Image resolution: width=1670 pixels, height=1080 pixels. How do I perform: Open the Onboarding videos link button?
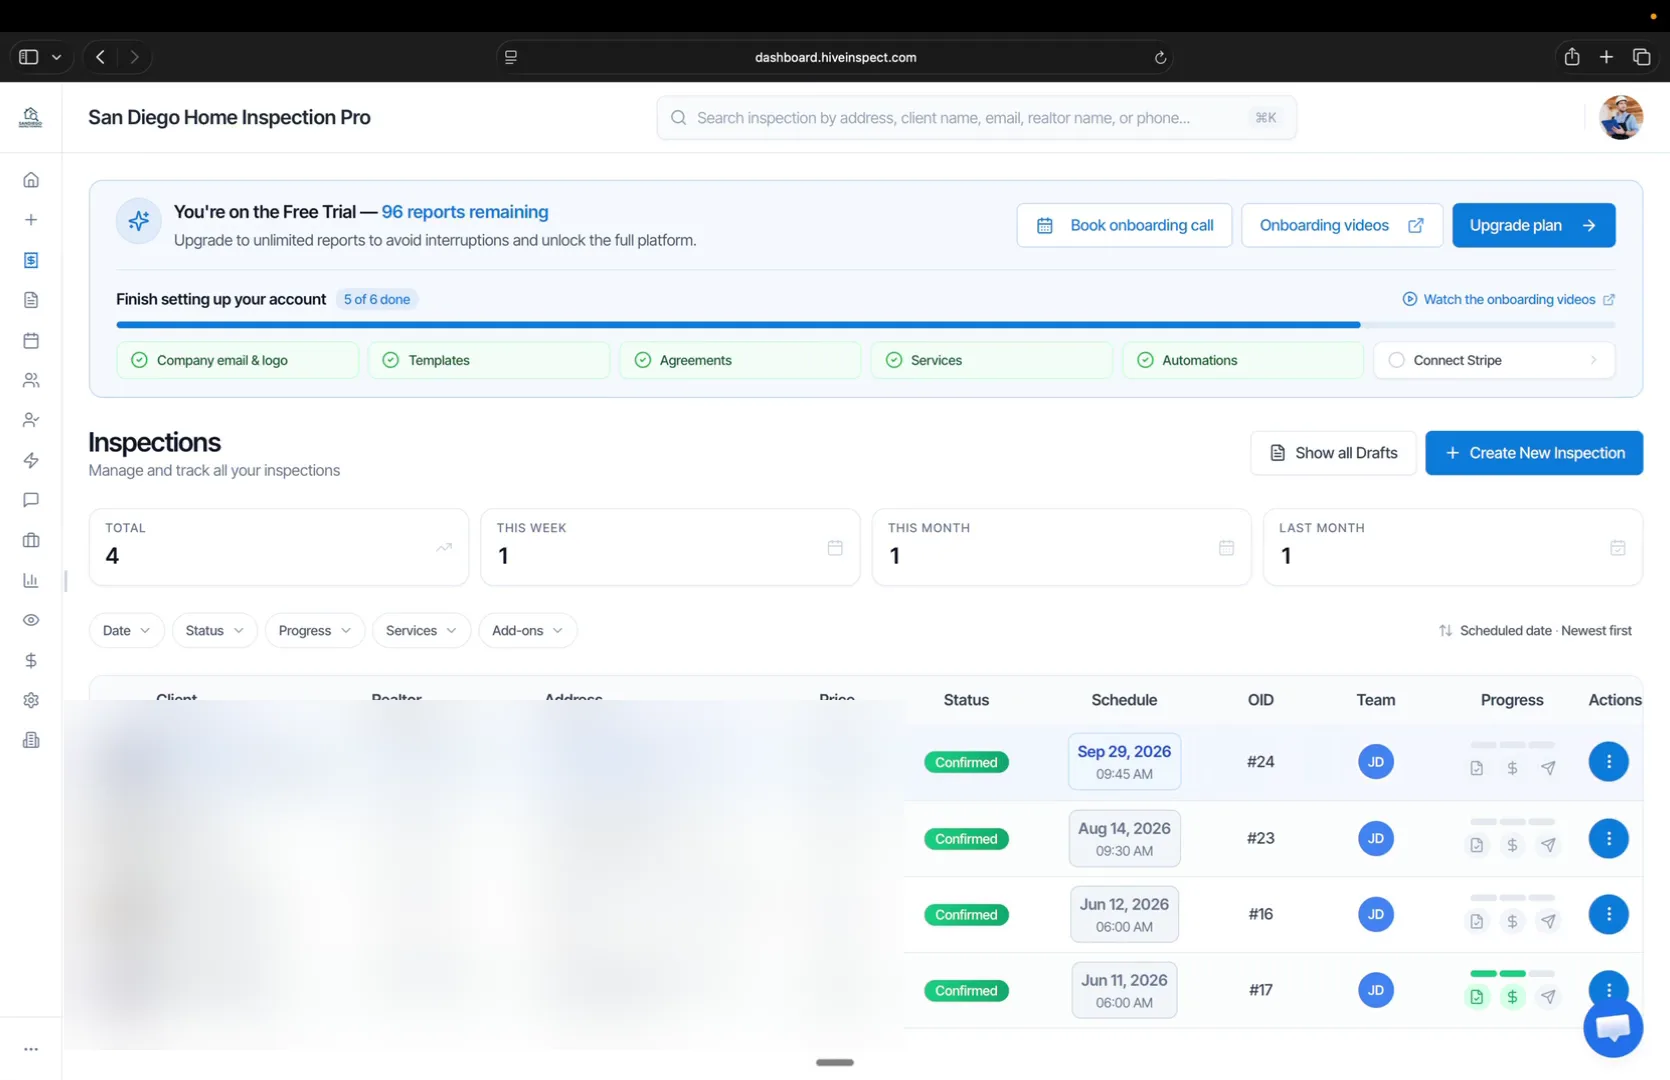click(x=1342, y=225)
